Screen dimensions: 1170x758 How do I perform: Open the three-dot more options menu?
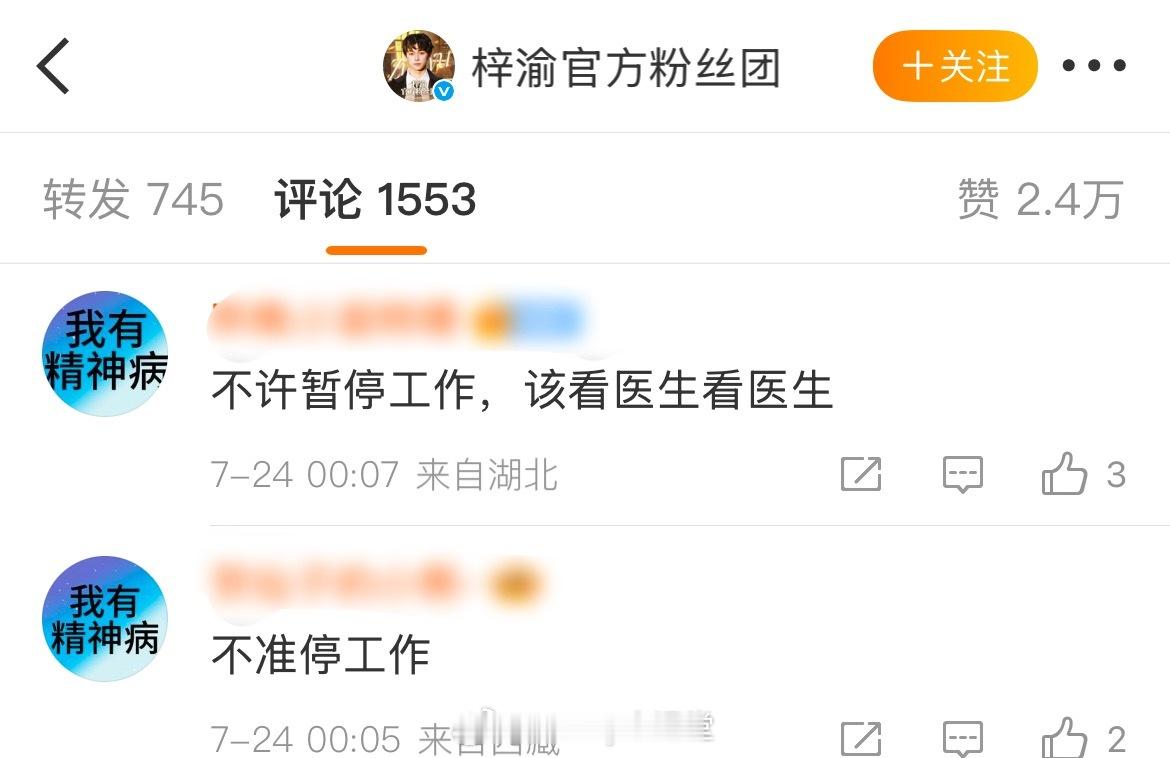coord(1094,66)
